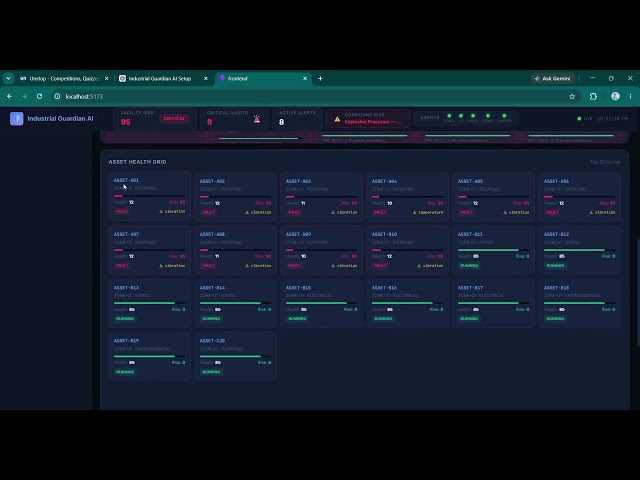Close the Industrial Guardian AI Setup tab
This screenshot has width=640, height=480.
pyautogui.click(x=206, y=78)
